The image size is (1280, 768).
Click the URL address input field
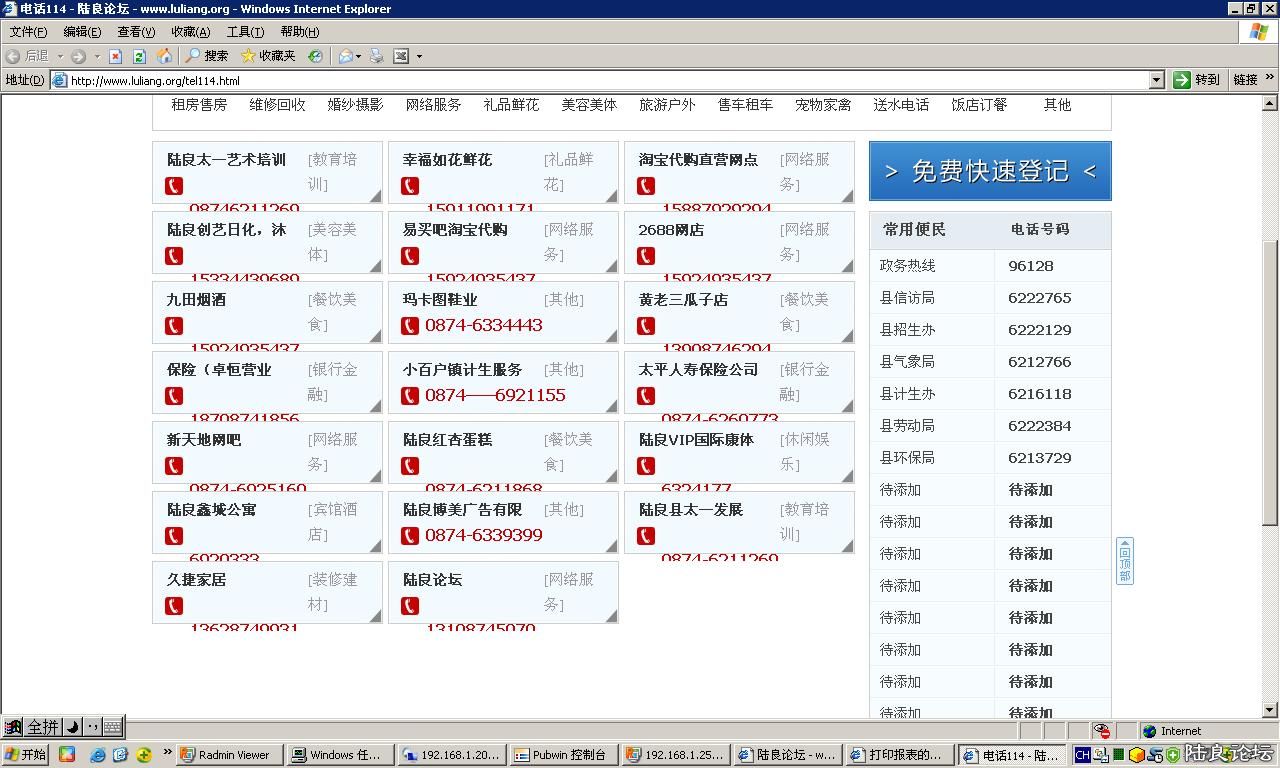[x=600, y=80]
